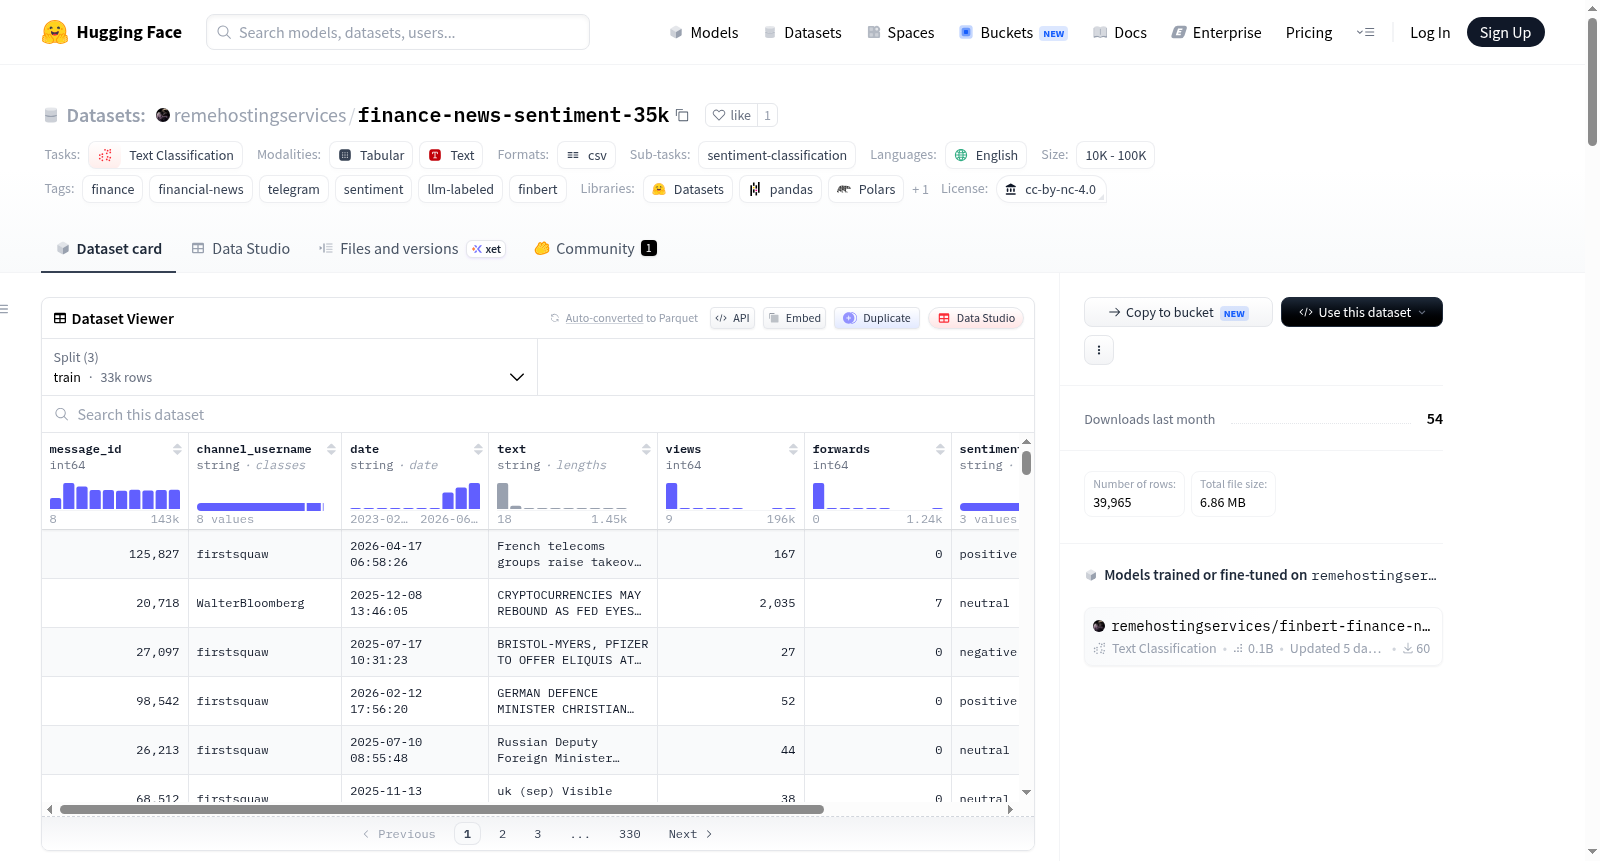The image size is (1600, 861).
Task: Click the csv format tag
Action: point(587,155)
